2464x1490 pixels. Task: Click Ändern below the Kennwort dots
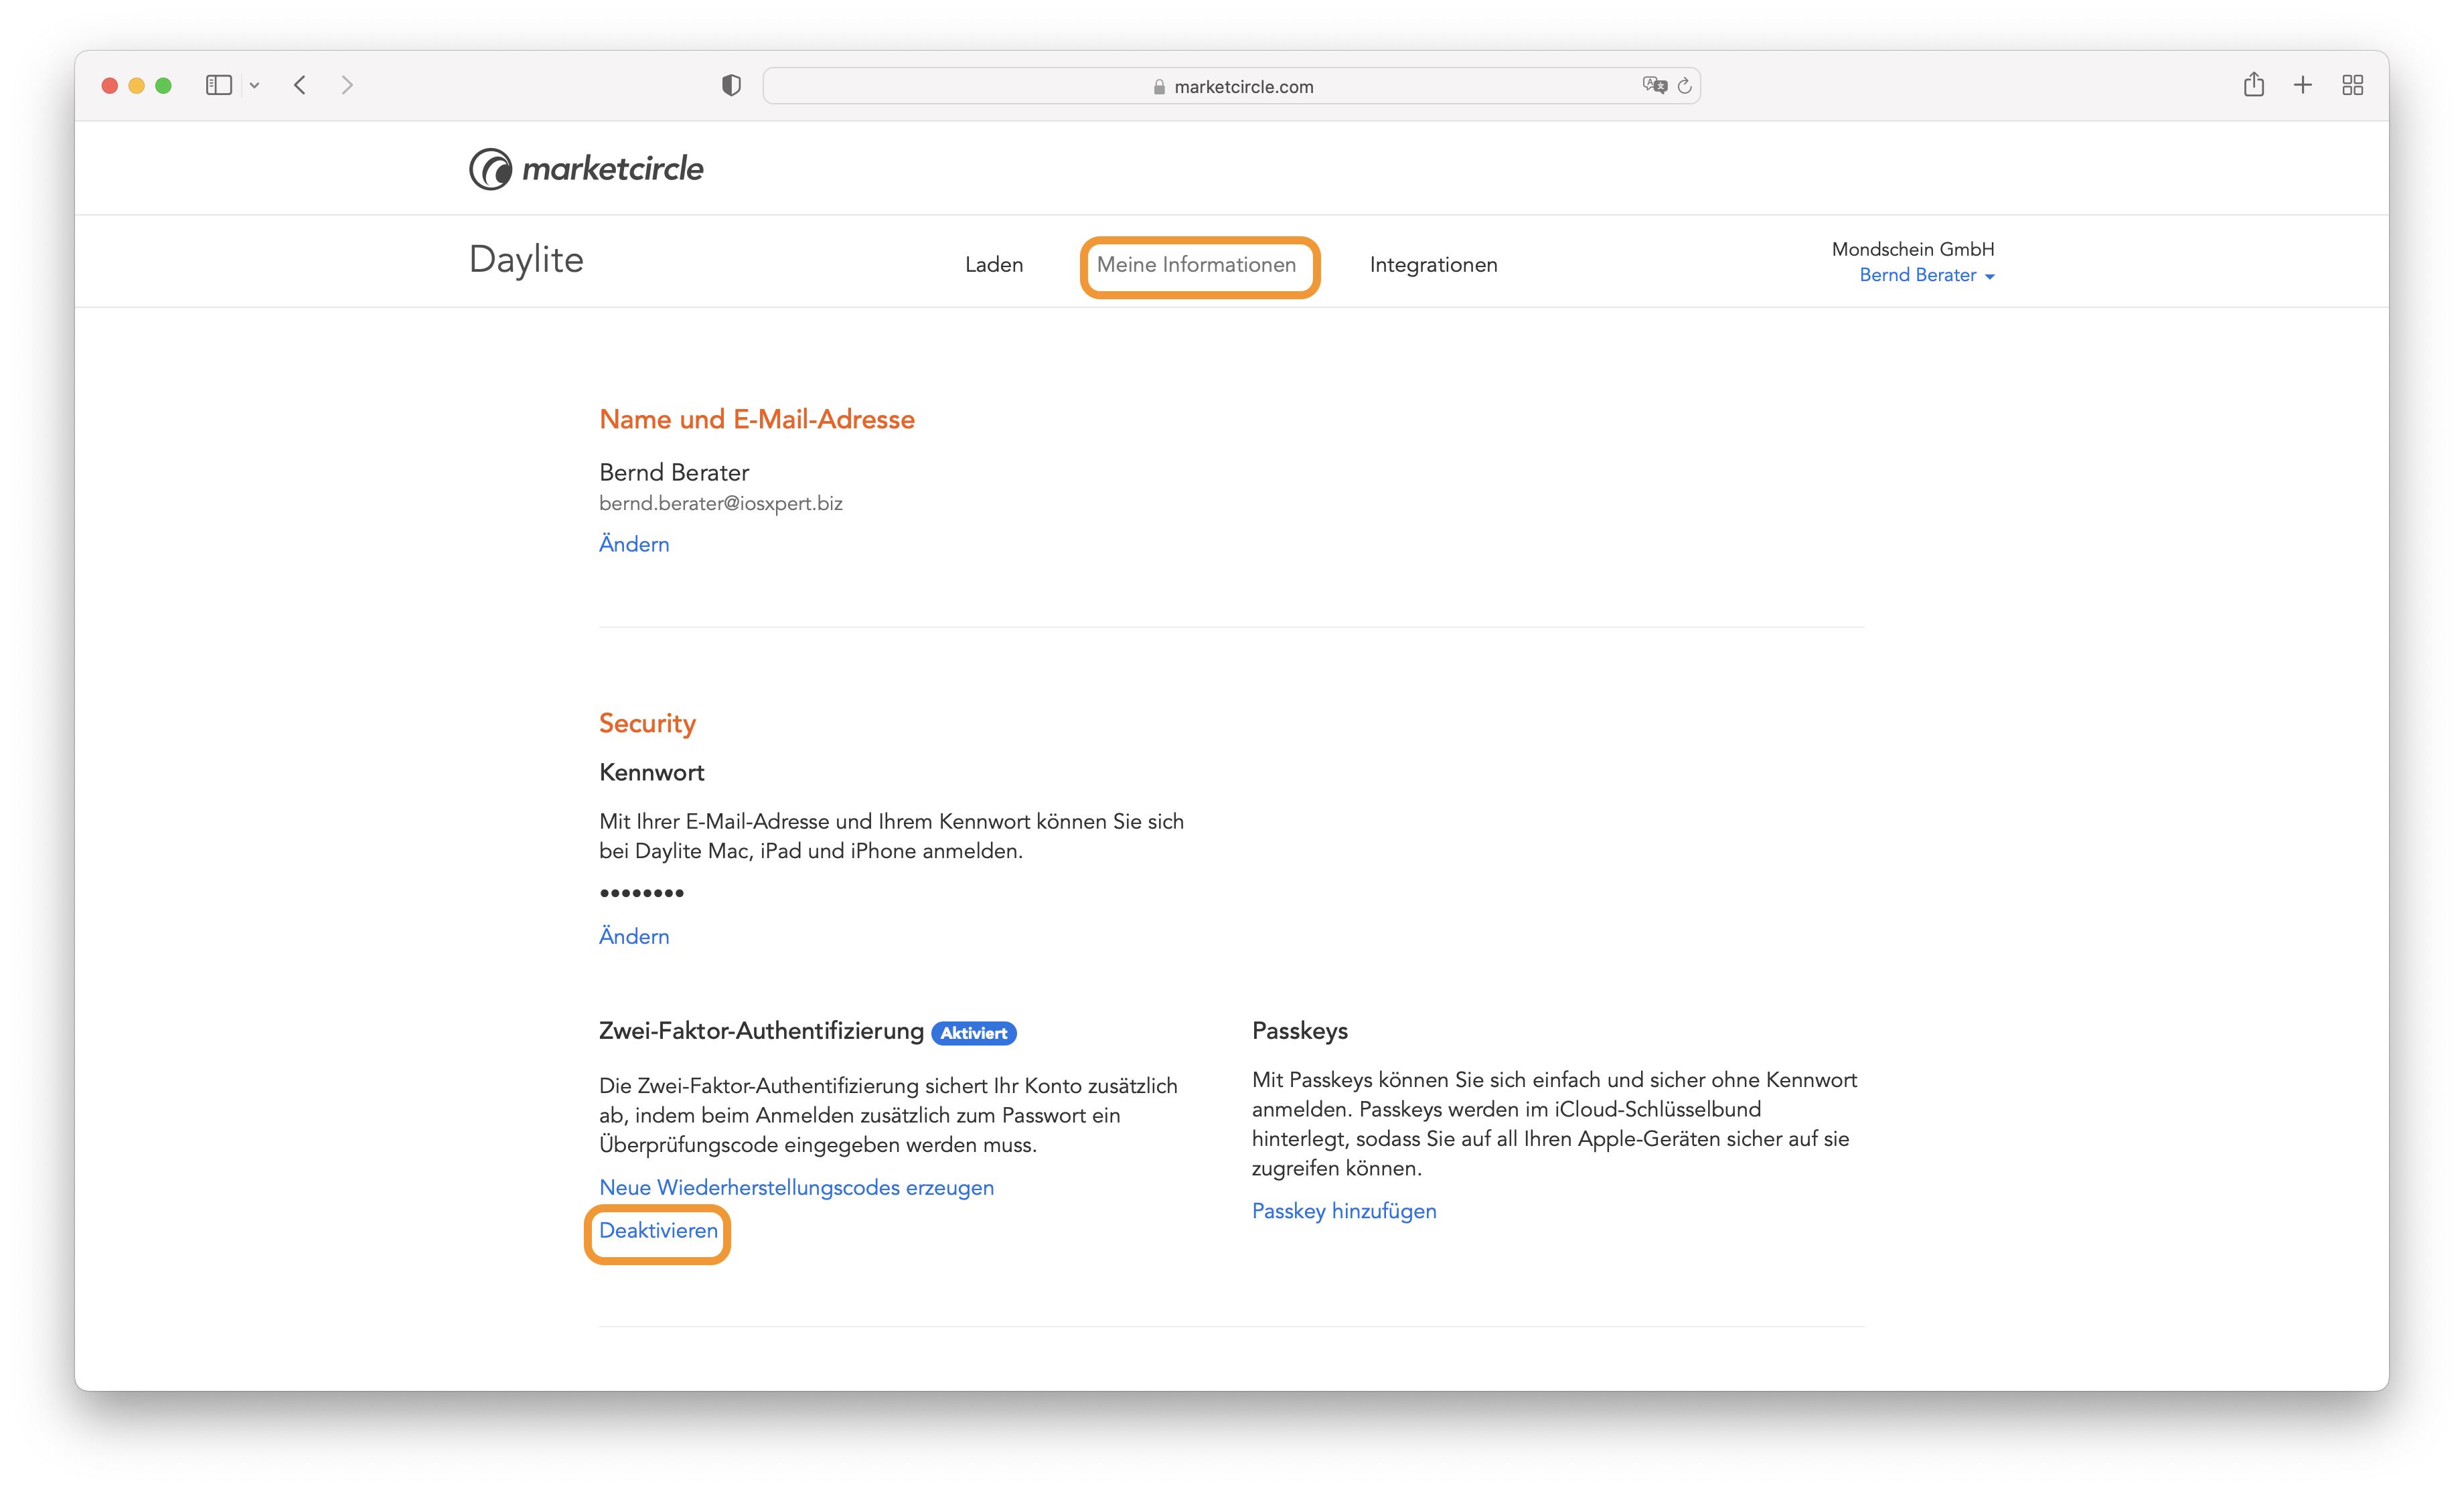click(x=634, y=936)
